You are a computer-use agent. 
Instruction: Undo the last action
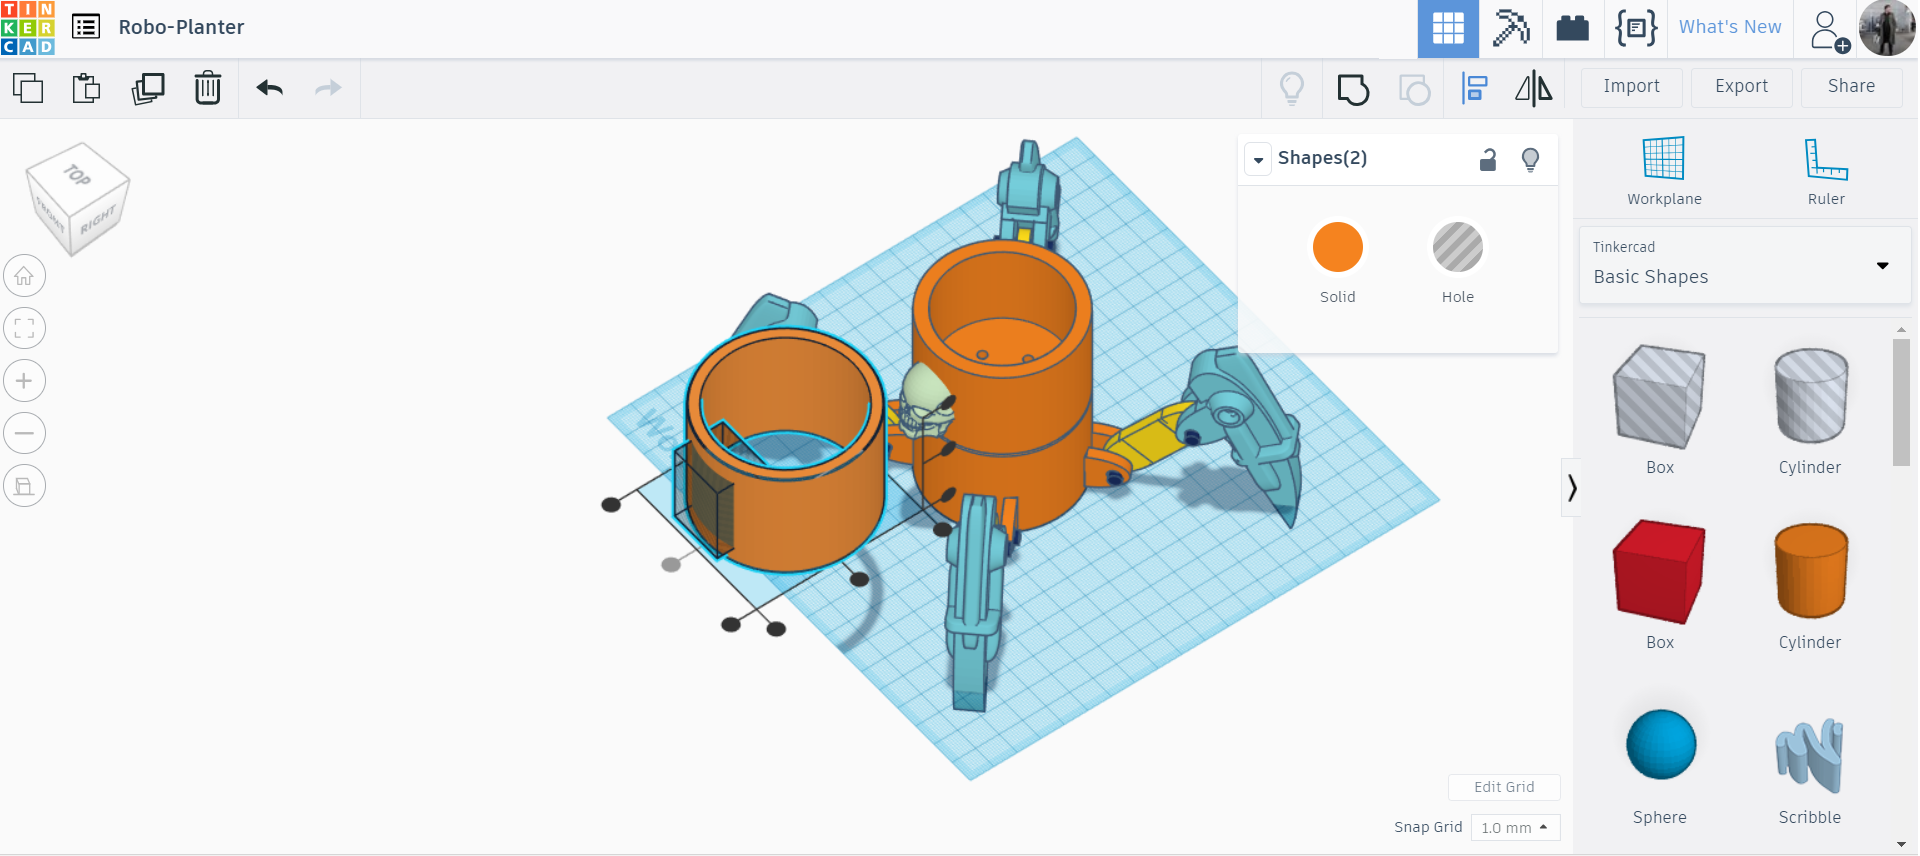270,88
